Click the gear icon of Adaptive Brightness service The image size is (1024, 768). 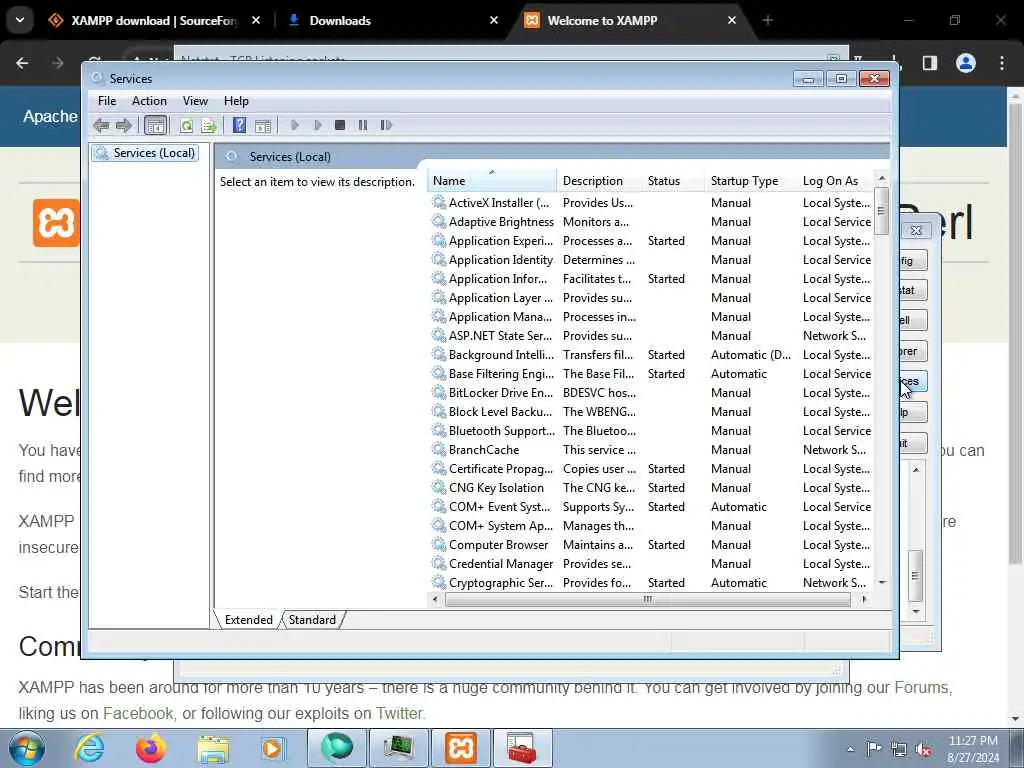pos(439,221)
